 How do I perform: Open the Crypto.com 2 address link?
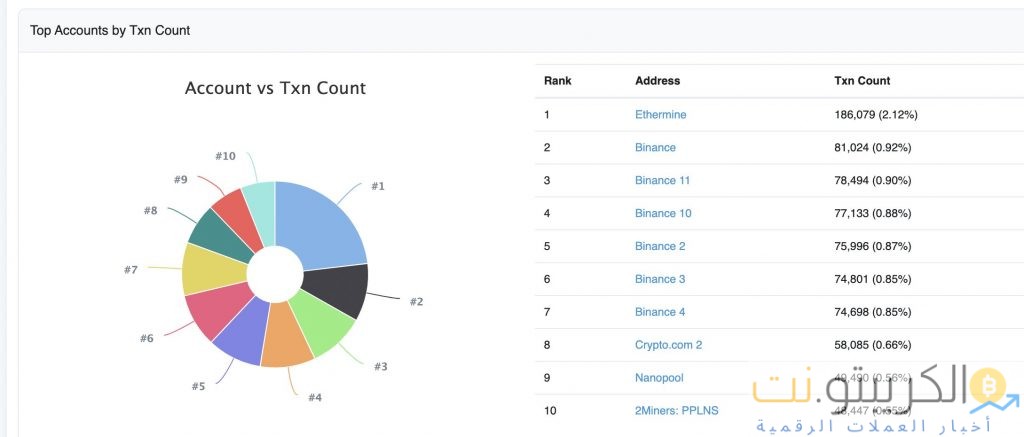point(668,345)
